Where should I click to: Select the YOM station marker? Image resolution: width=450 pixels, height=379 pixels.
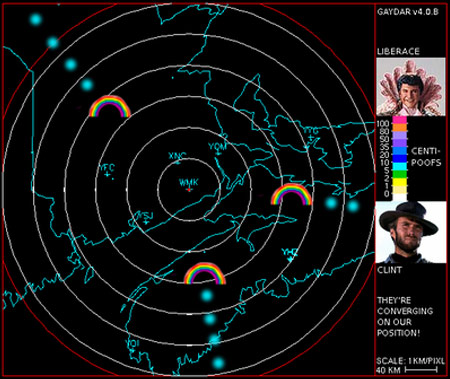(x=218, y=149)
